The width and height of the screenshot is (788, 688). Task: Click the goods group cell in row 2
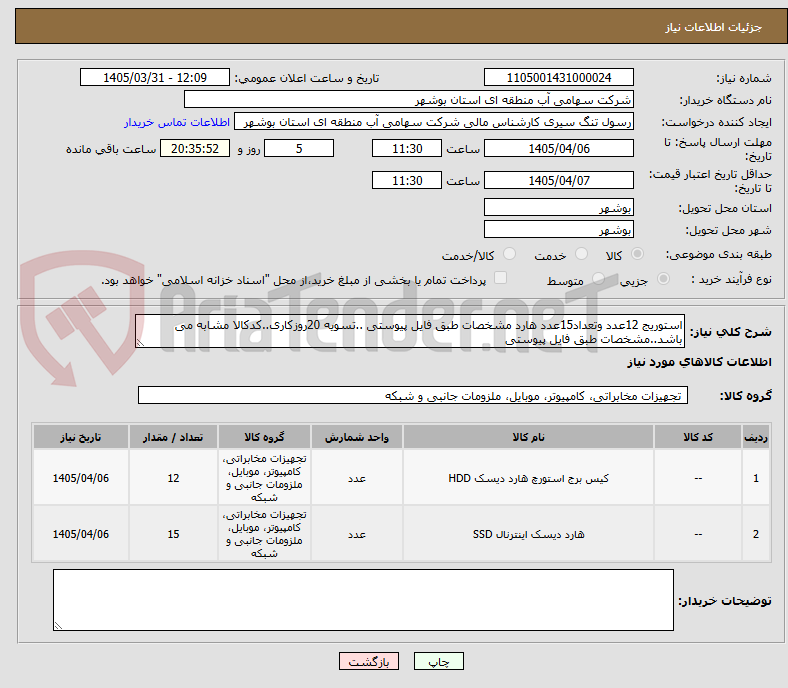[x=264, y=533]
